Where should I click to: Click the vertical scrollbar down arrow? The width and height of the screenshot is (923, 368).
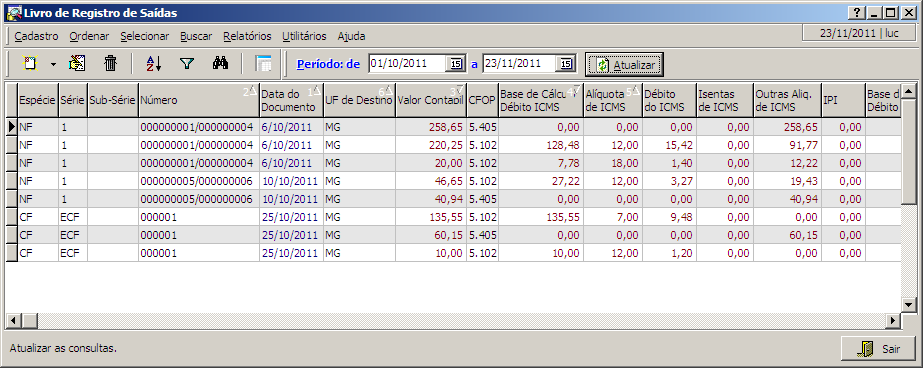(x=909, y=305)
